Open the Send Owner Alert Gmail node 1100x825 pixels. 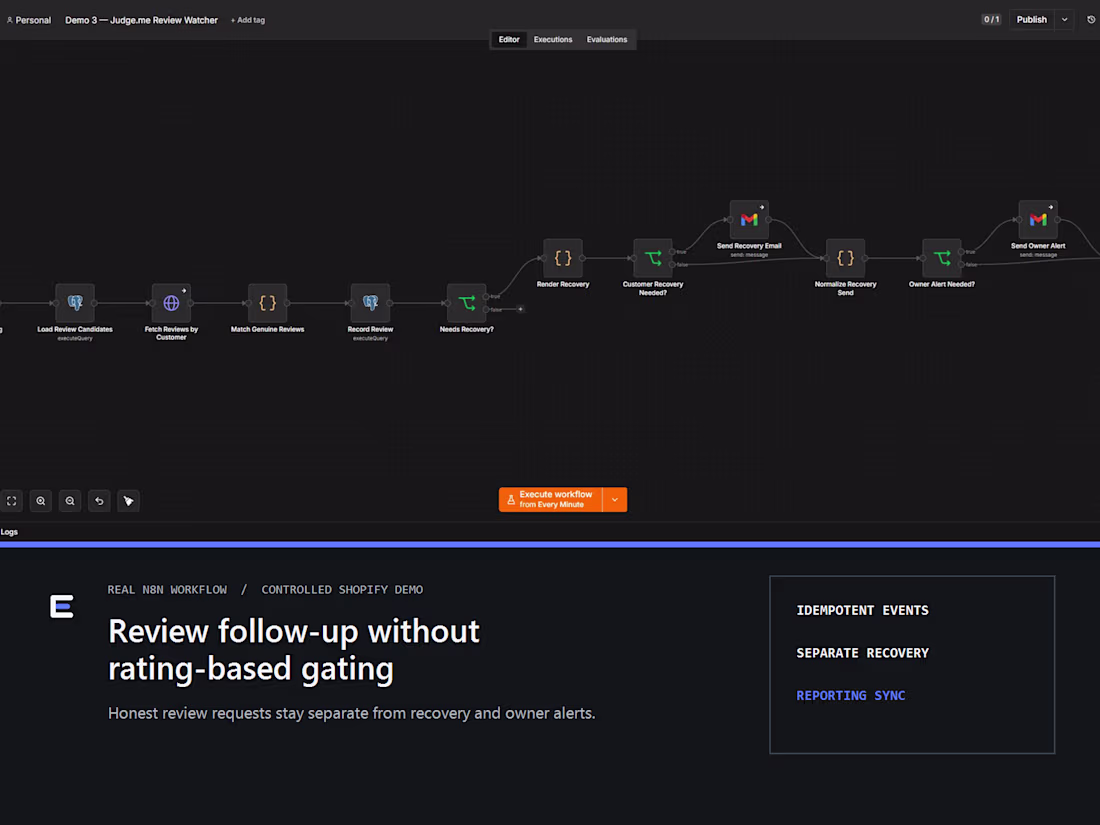click(x=1038, y=220)
